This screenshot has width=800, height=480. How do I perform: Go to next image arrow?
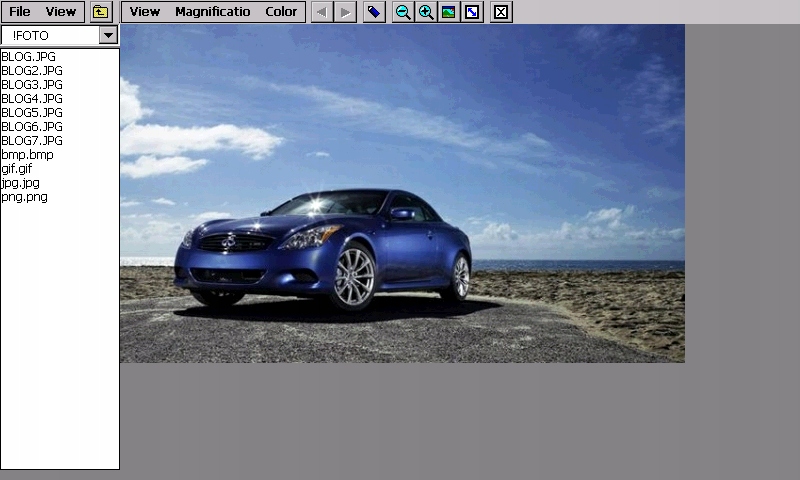pos(345,12)
